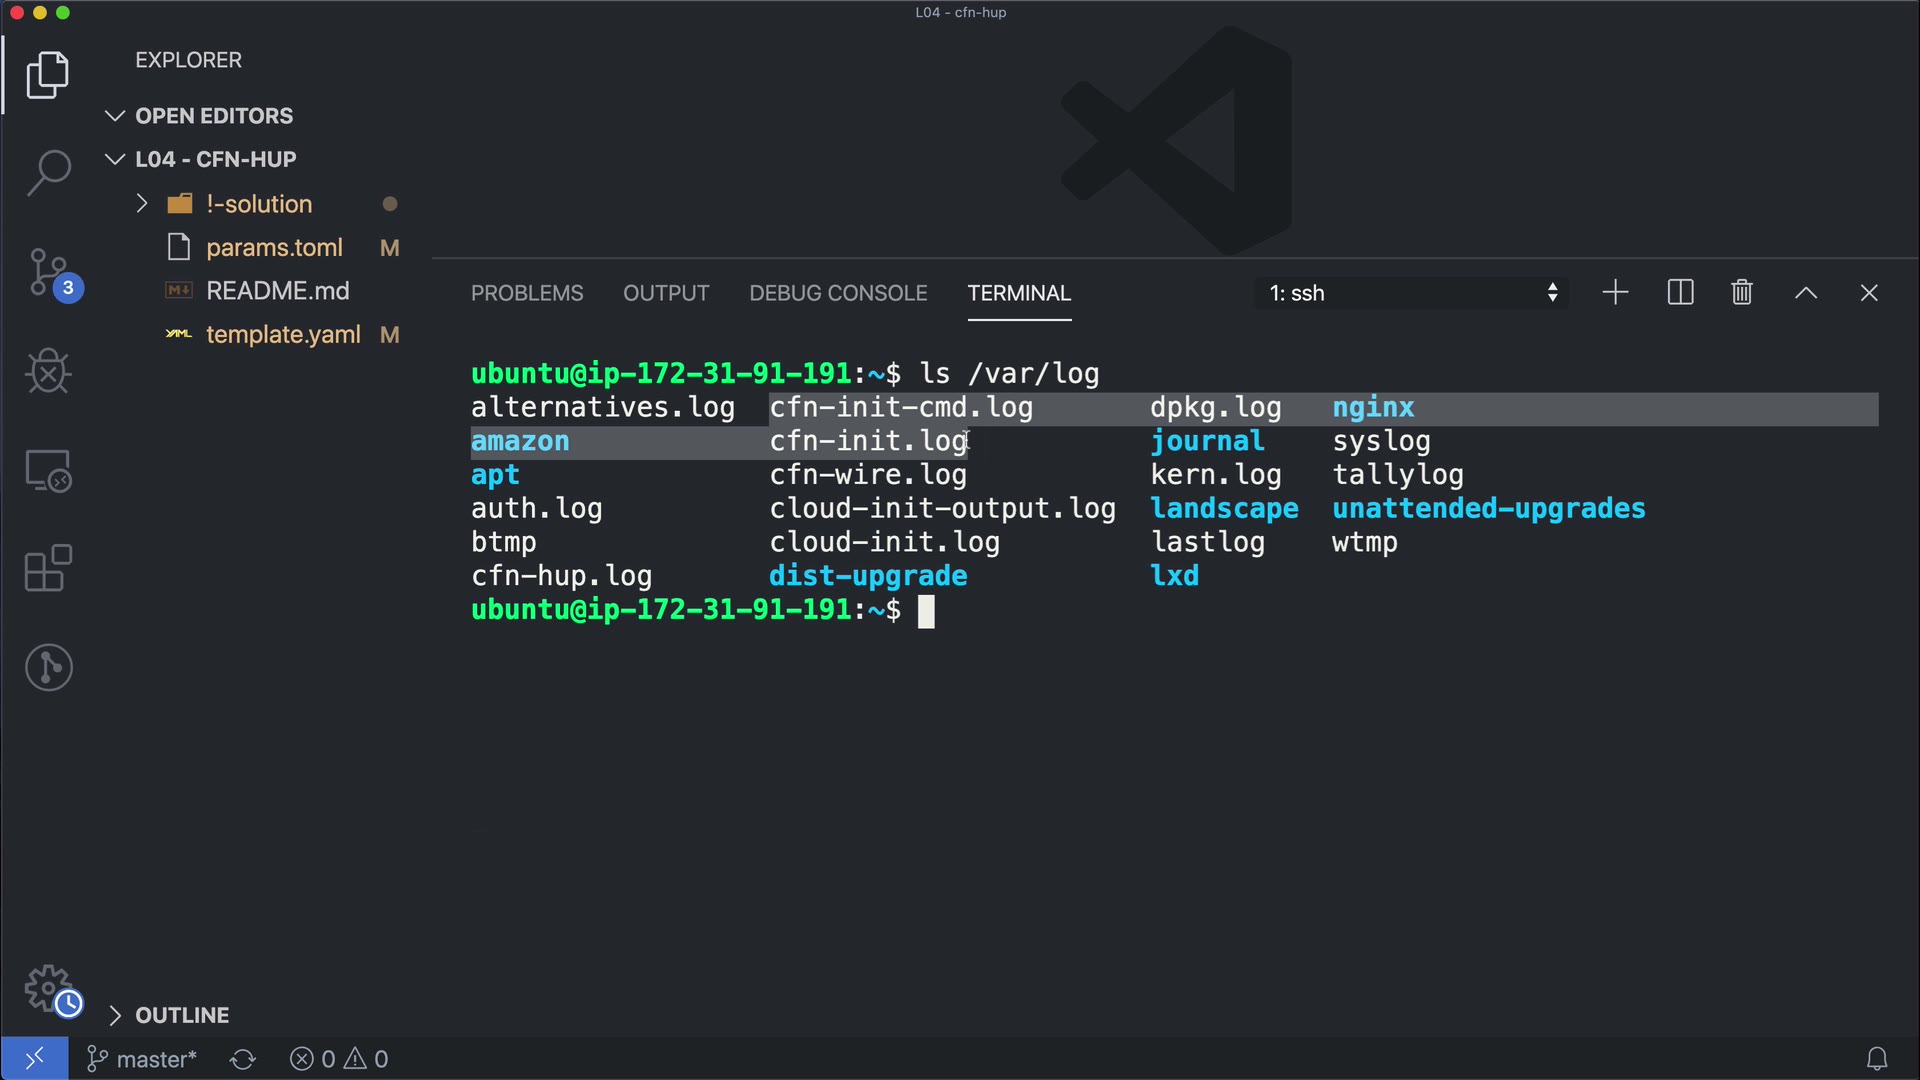Maximize terminal panel with up chevron
Image resolution: width=1920 pixels, height=1080 pixels.
tap(1805, 293)
